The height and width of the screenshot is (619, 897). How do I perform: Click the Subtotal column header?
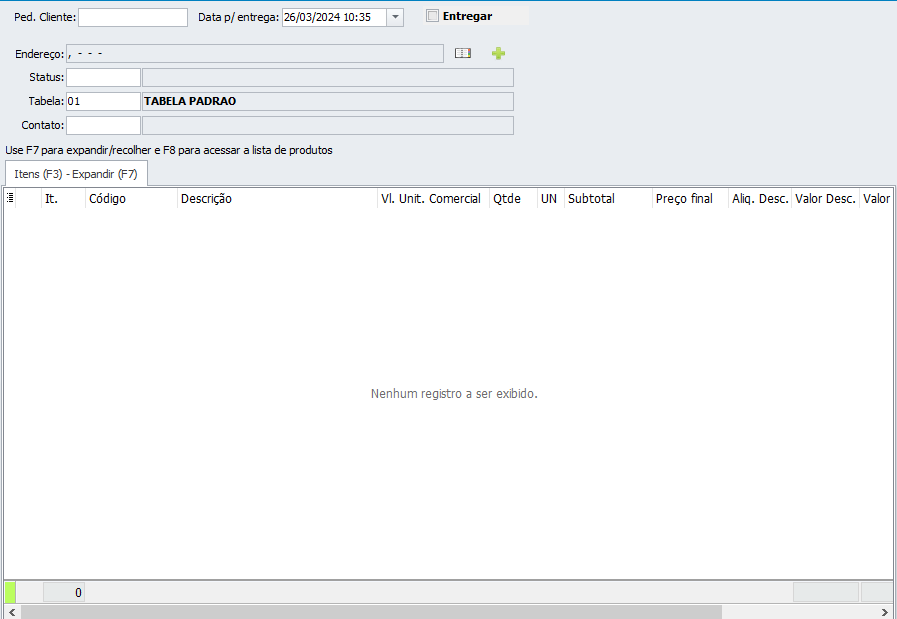point(607,199)
